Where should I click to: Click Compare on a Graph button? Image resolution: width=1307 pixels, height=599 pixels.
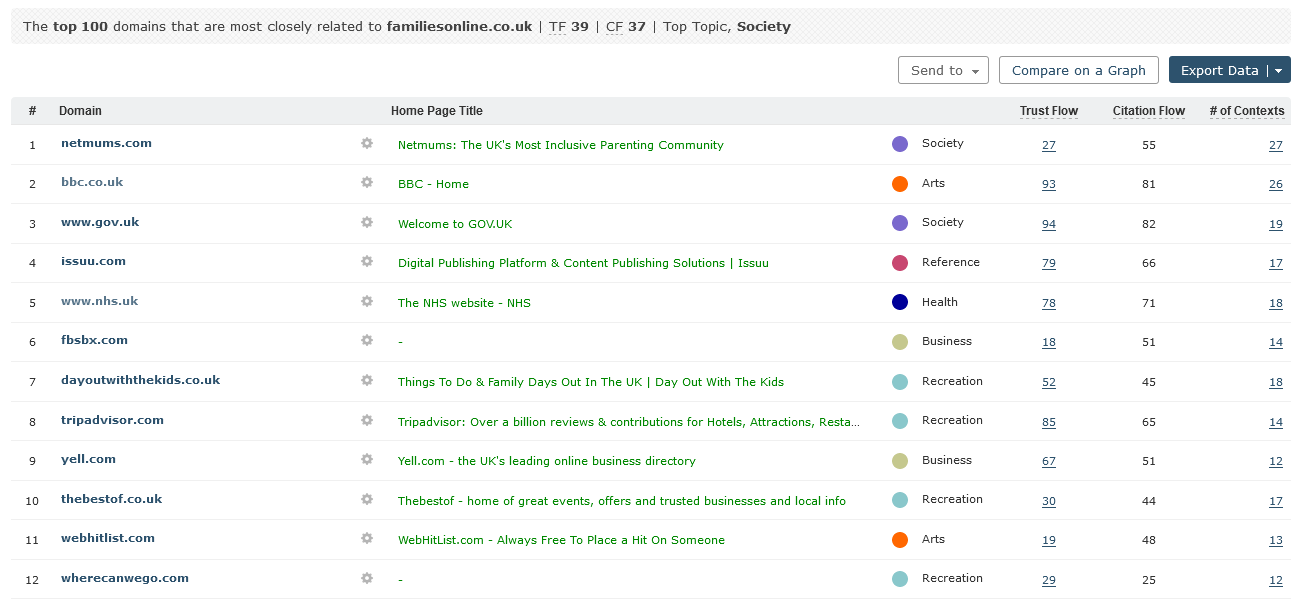1079,70
